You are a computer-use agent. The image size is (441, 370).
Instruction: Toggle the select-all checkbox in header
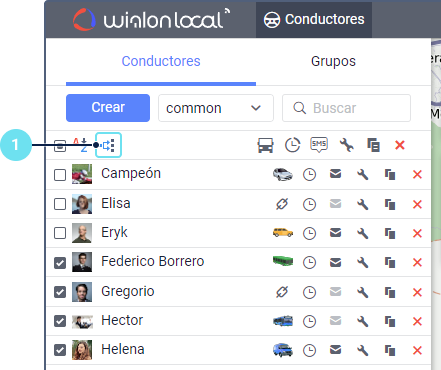coord(60,146)
